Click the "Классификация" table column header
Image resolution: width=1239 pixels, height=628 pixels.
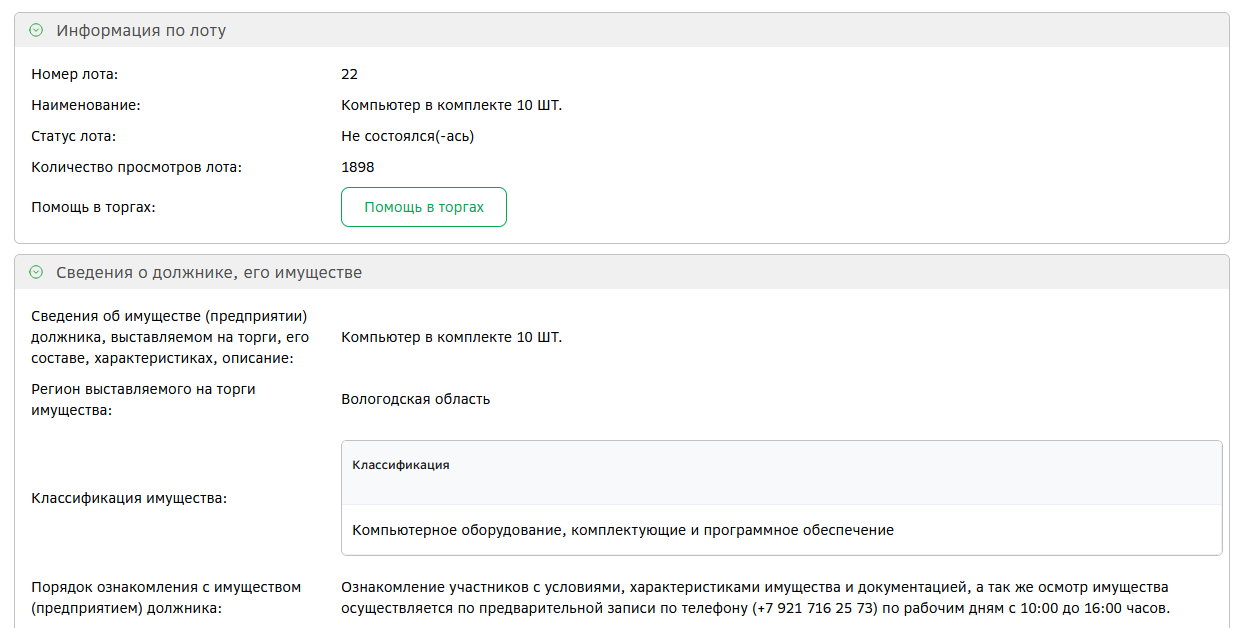(401, 465)
